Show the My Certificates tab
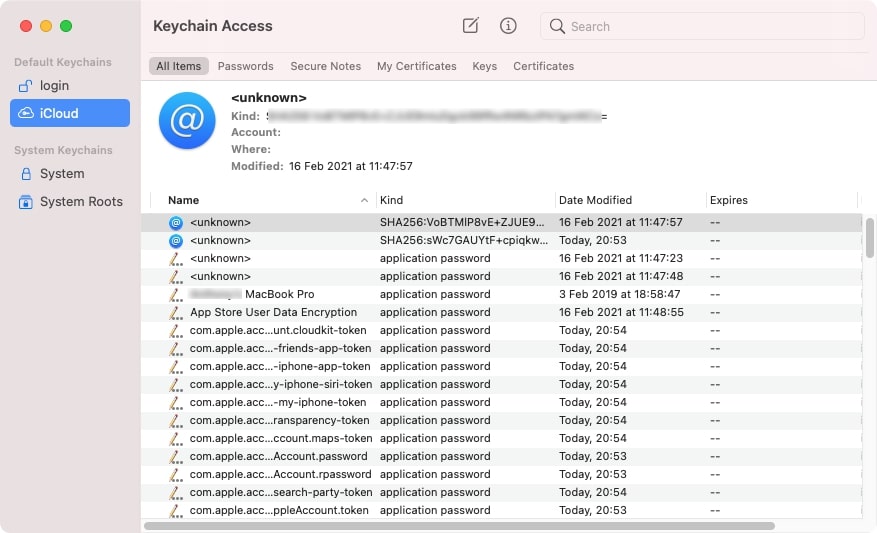Image resolution: width=877 pixels, height=533 pixels. tap(417, 66)
